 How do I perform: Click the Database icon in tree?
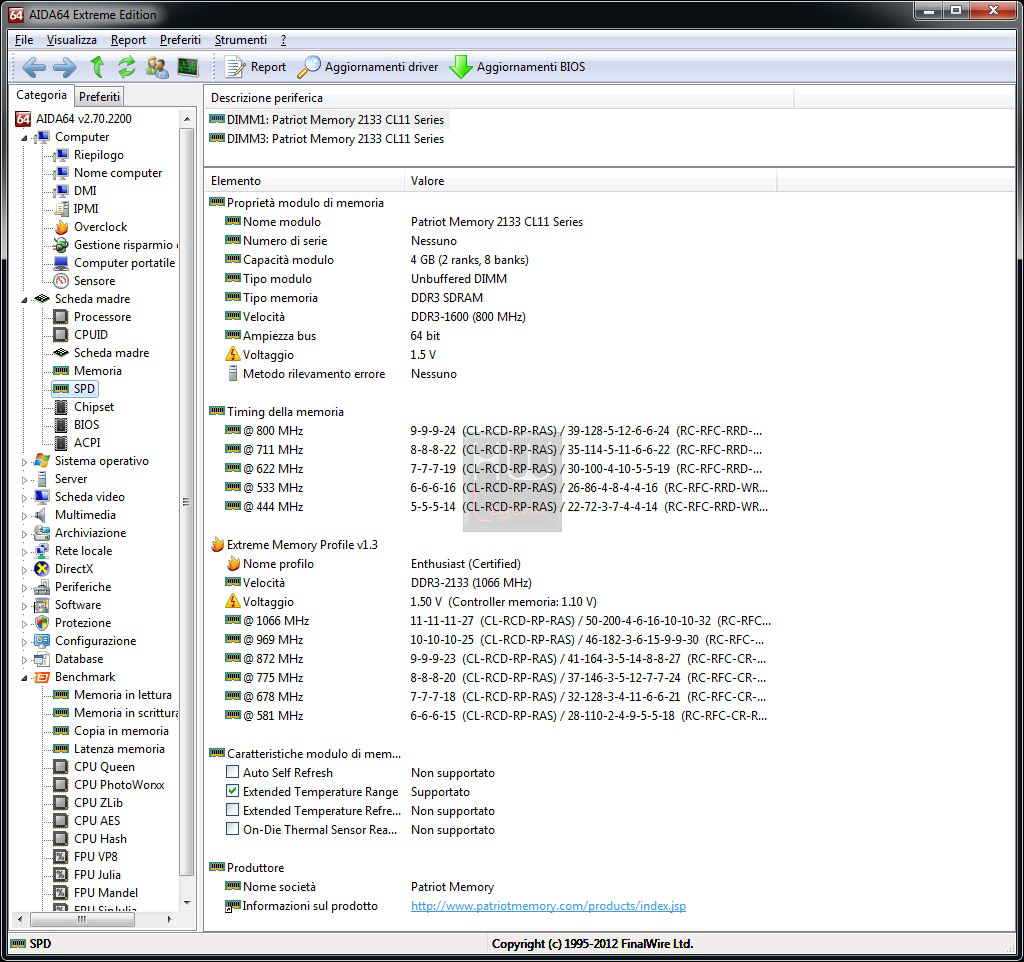coord(42,659)
